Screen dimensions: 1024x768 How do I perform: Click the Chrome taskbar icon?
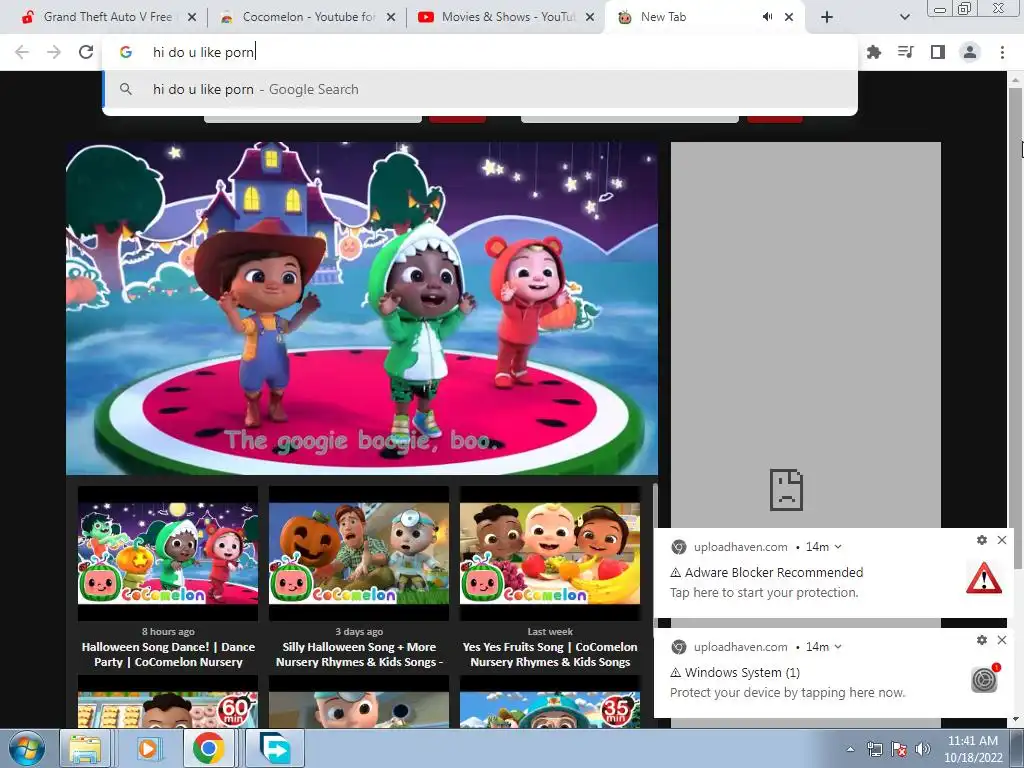point(208,748)
